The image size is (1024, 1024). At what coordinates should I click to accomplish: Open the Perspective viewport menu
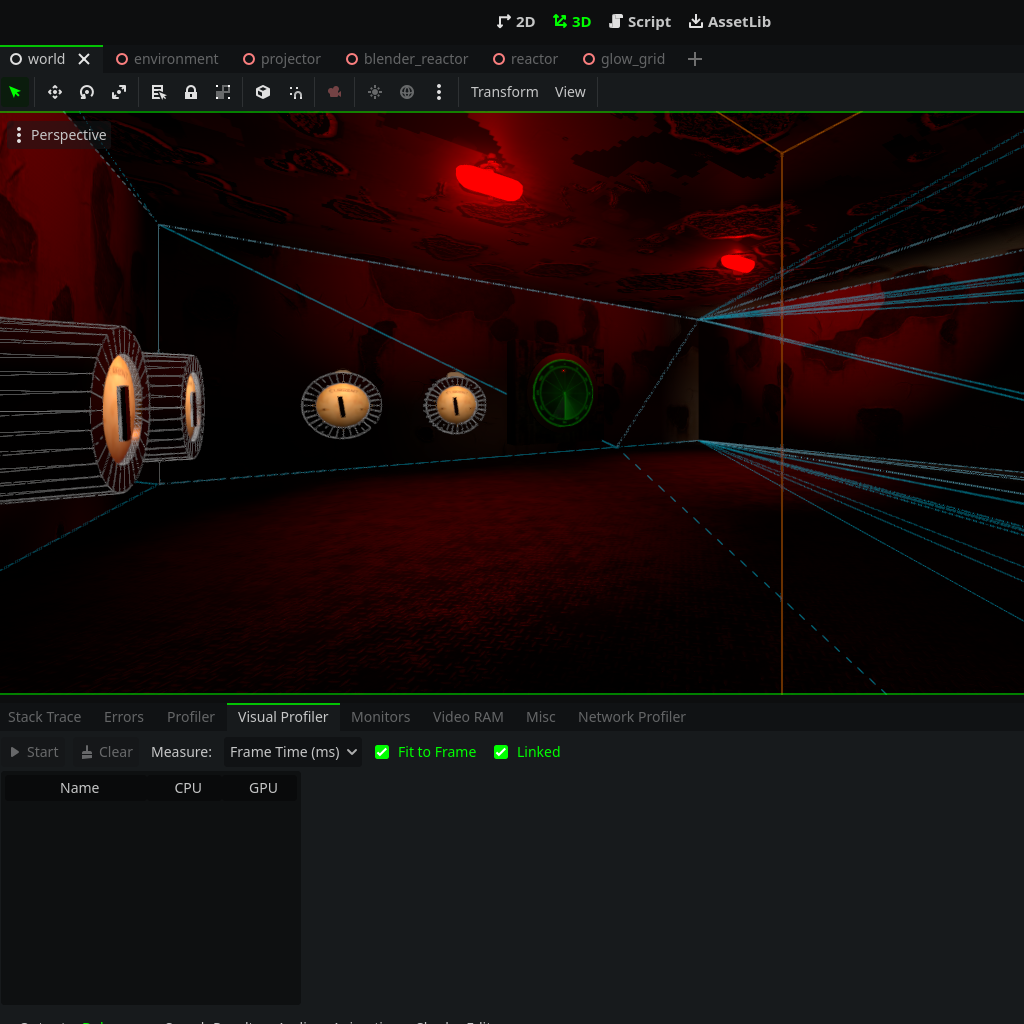click(60, 135)
